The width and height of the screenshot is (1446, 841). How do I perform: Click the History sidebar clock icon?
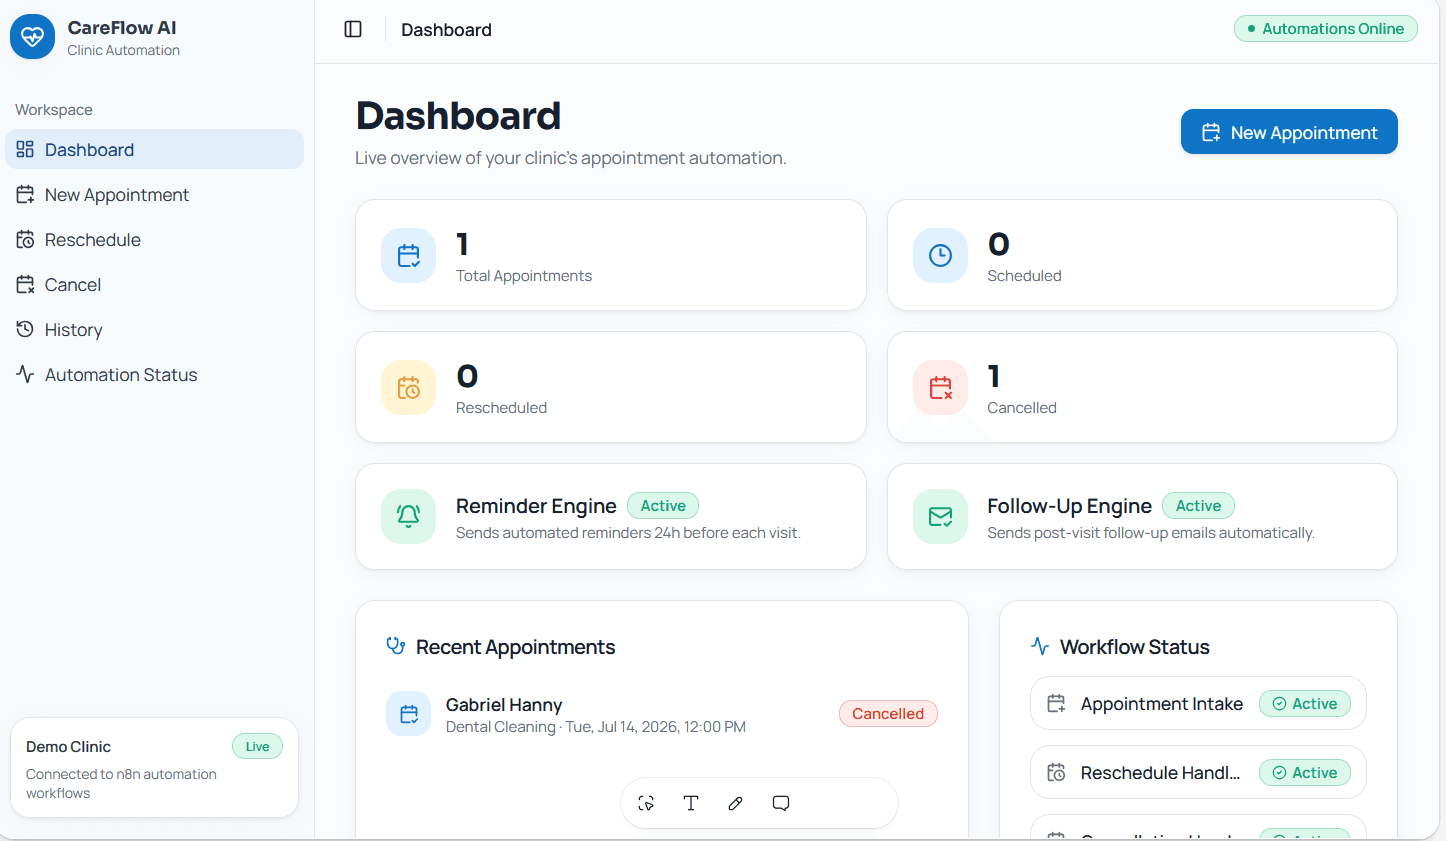(x=25, y=329)
